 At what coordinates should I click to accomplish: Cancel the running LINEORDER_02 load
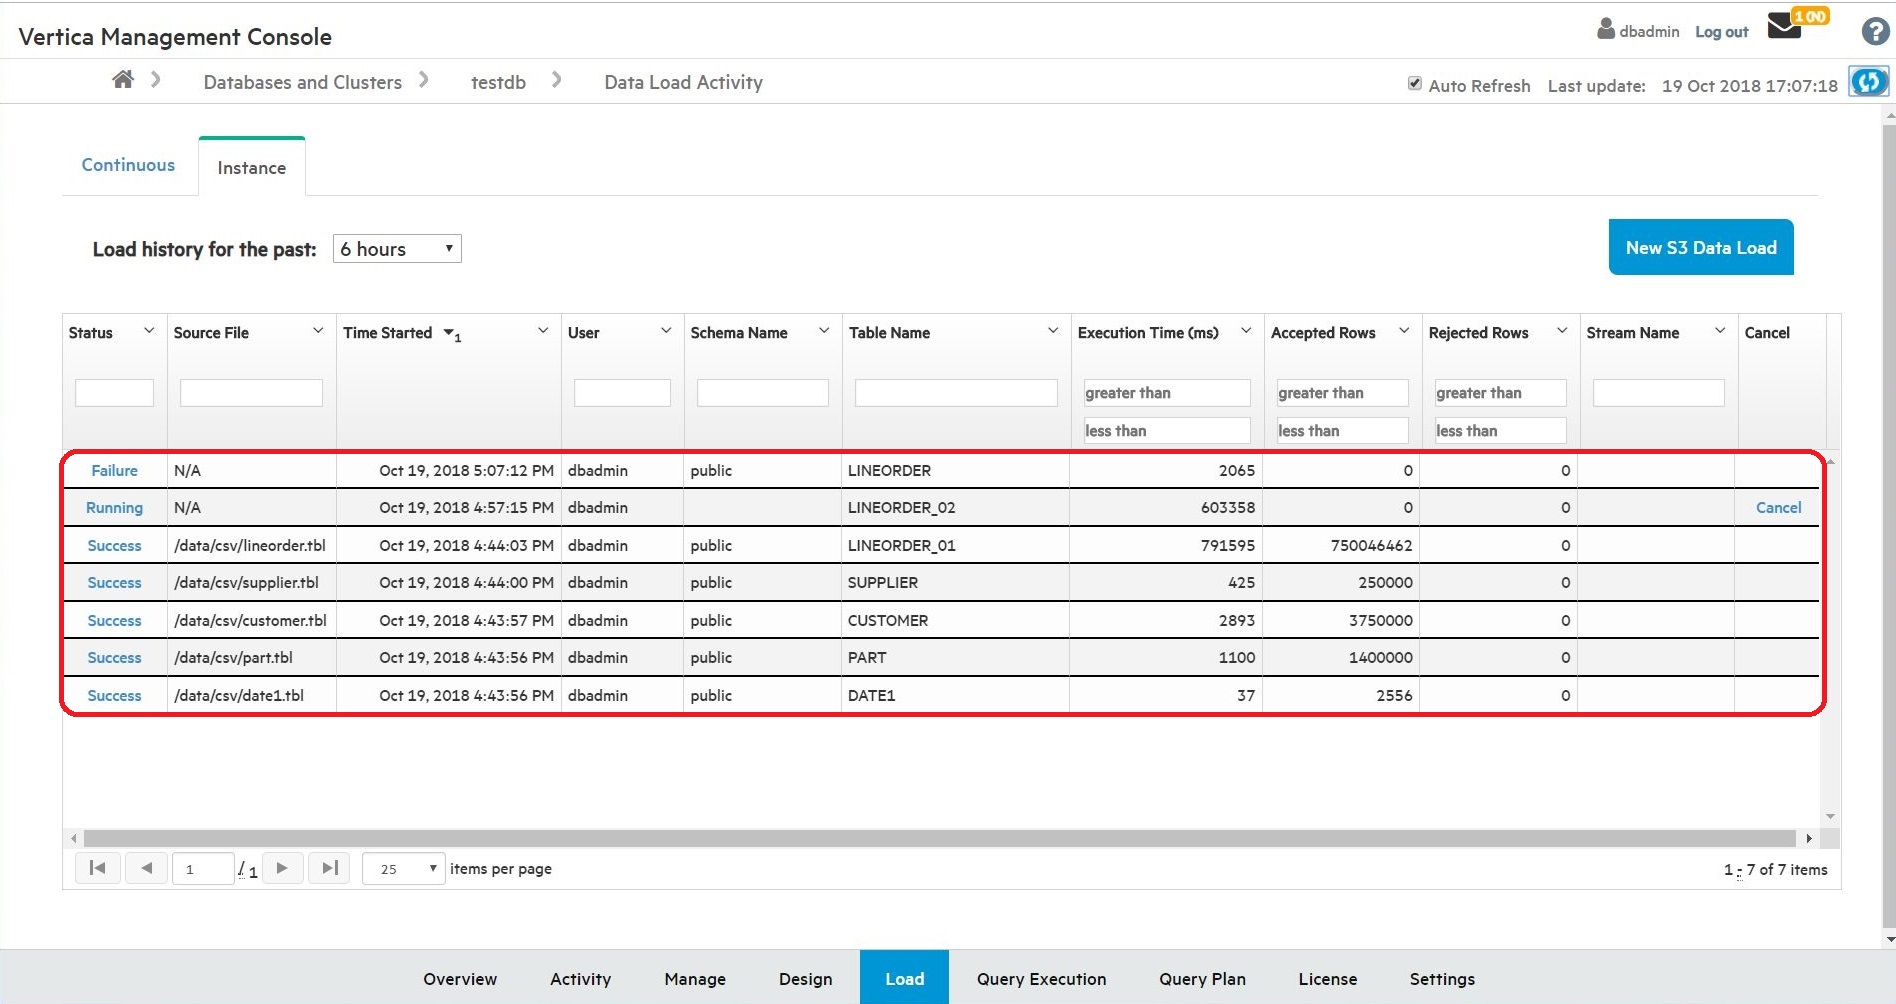tap(1778, 508)
